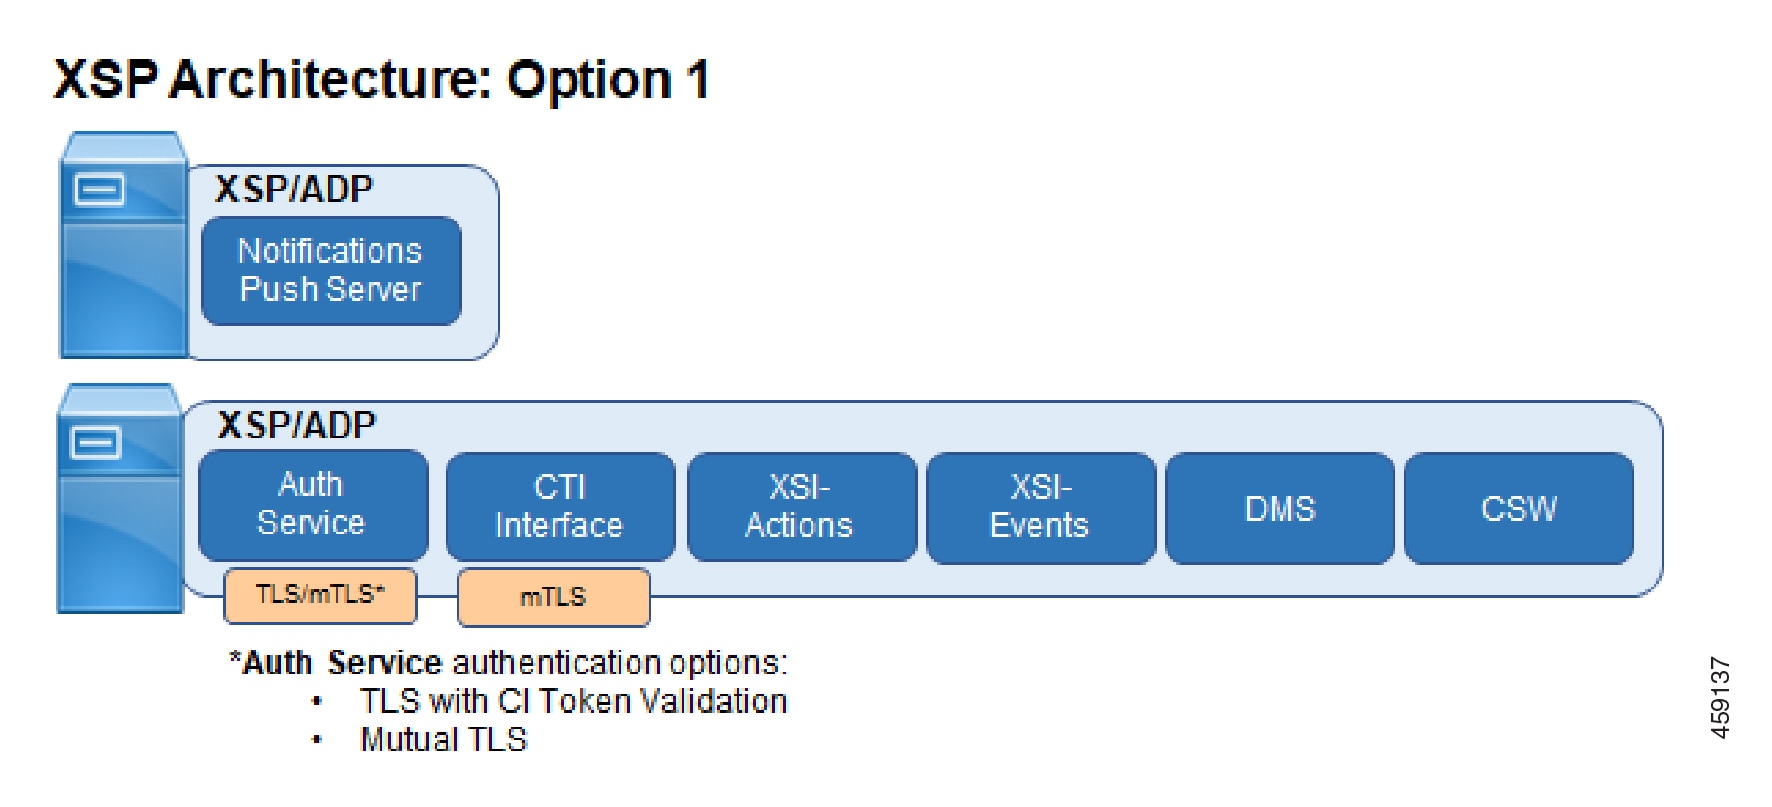Click the mTLS orange tag
The width and height of the screenshot is (1772, 807).
point(554,597)
